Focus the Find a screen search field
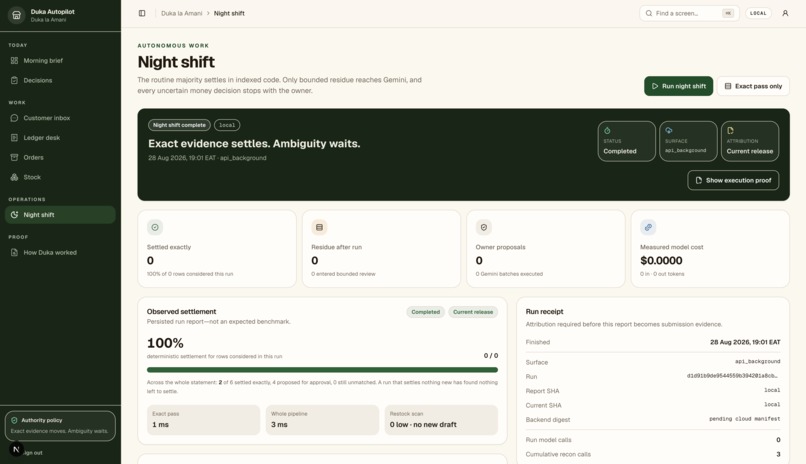 click(x=689, y=13)
